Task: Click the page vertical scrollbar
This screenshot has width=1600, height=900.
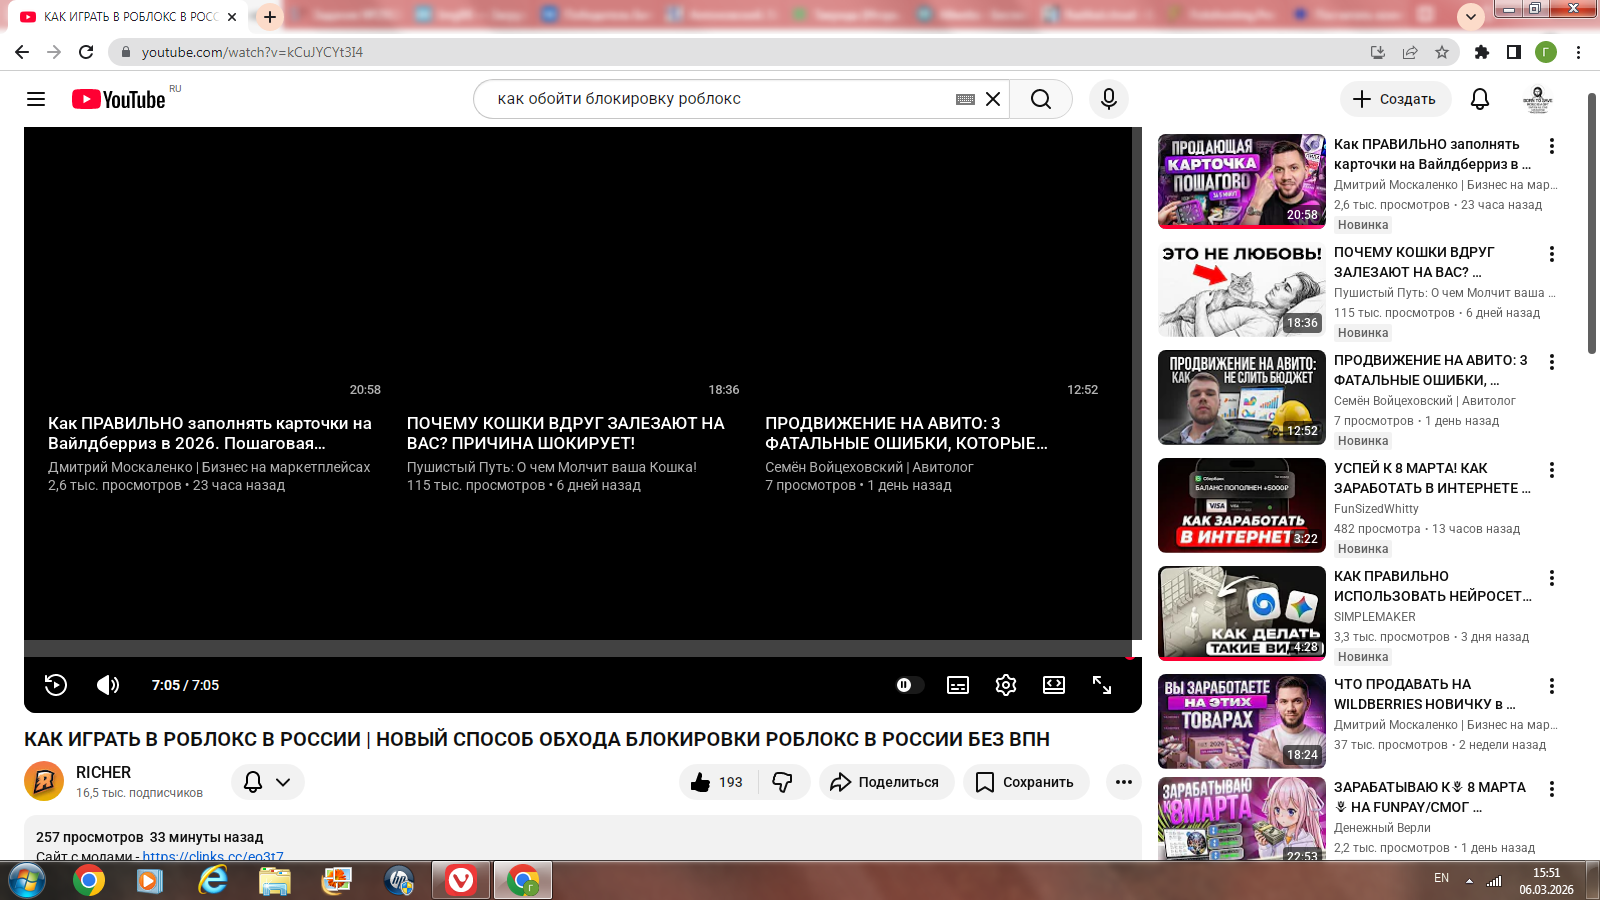Action: (x=1592, y=225)
